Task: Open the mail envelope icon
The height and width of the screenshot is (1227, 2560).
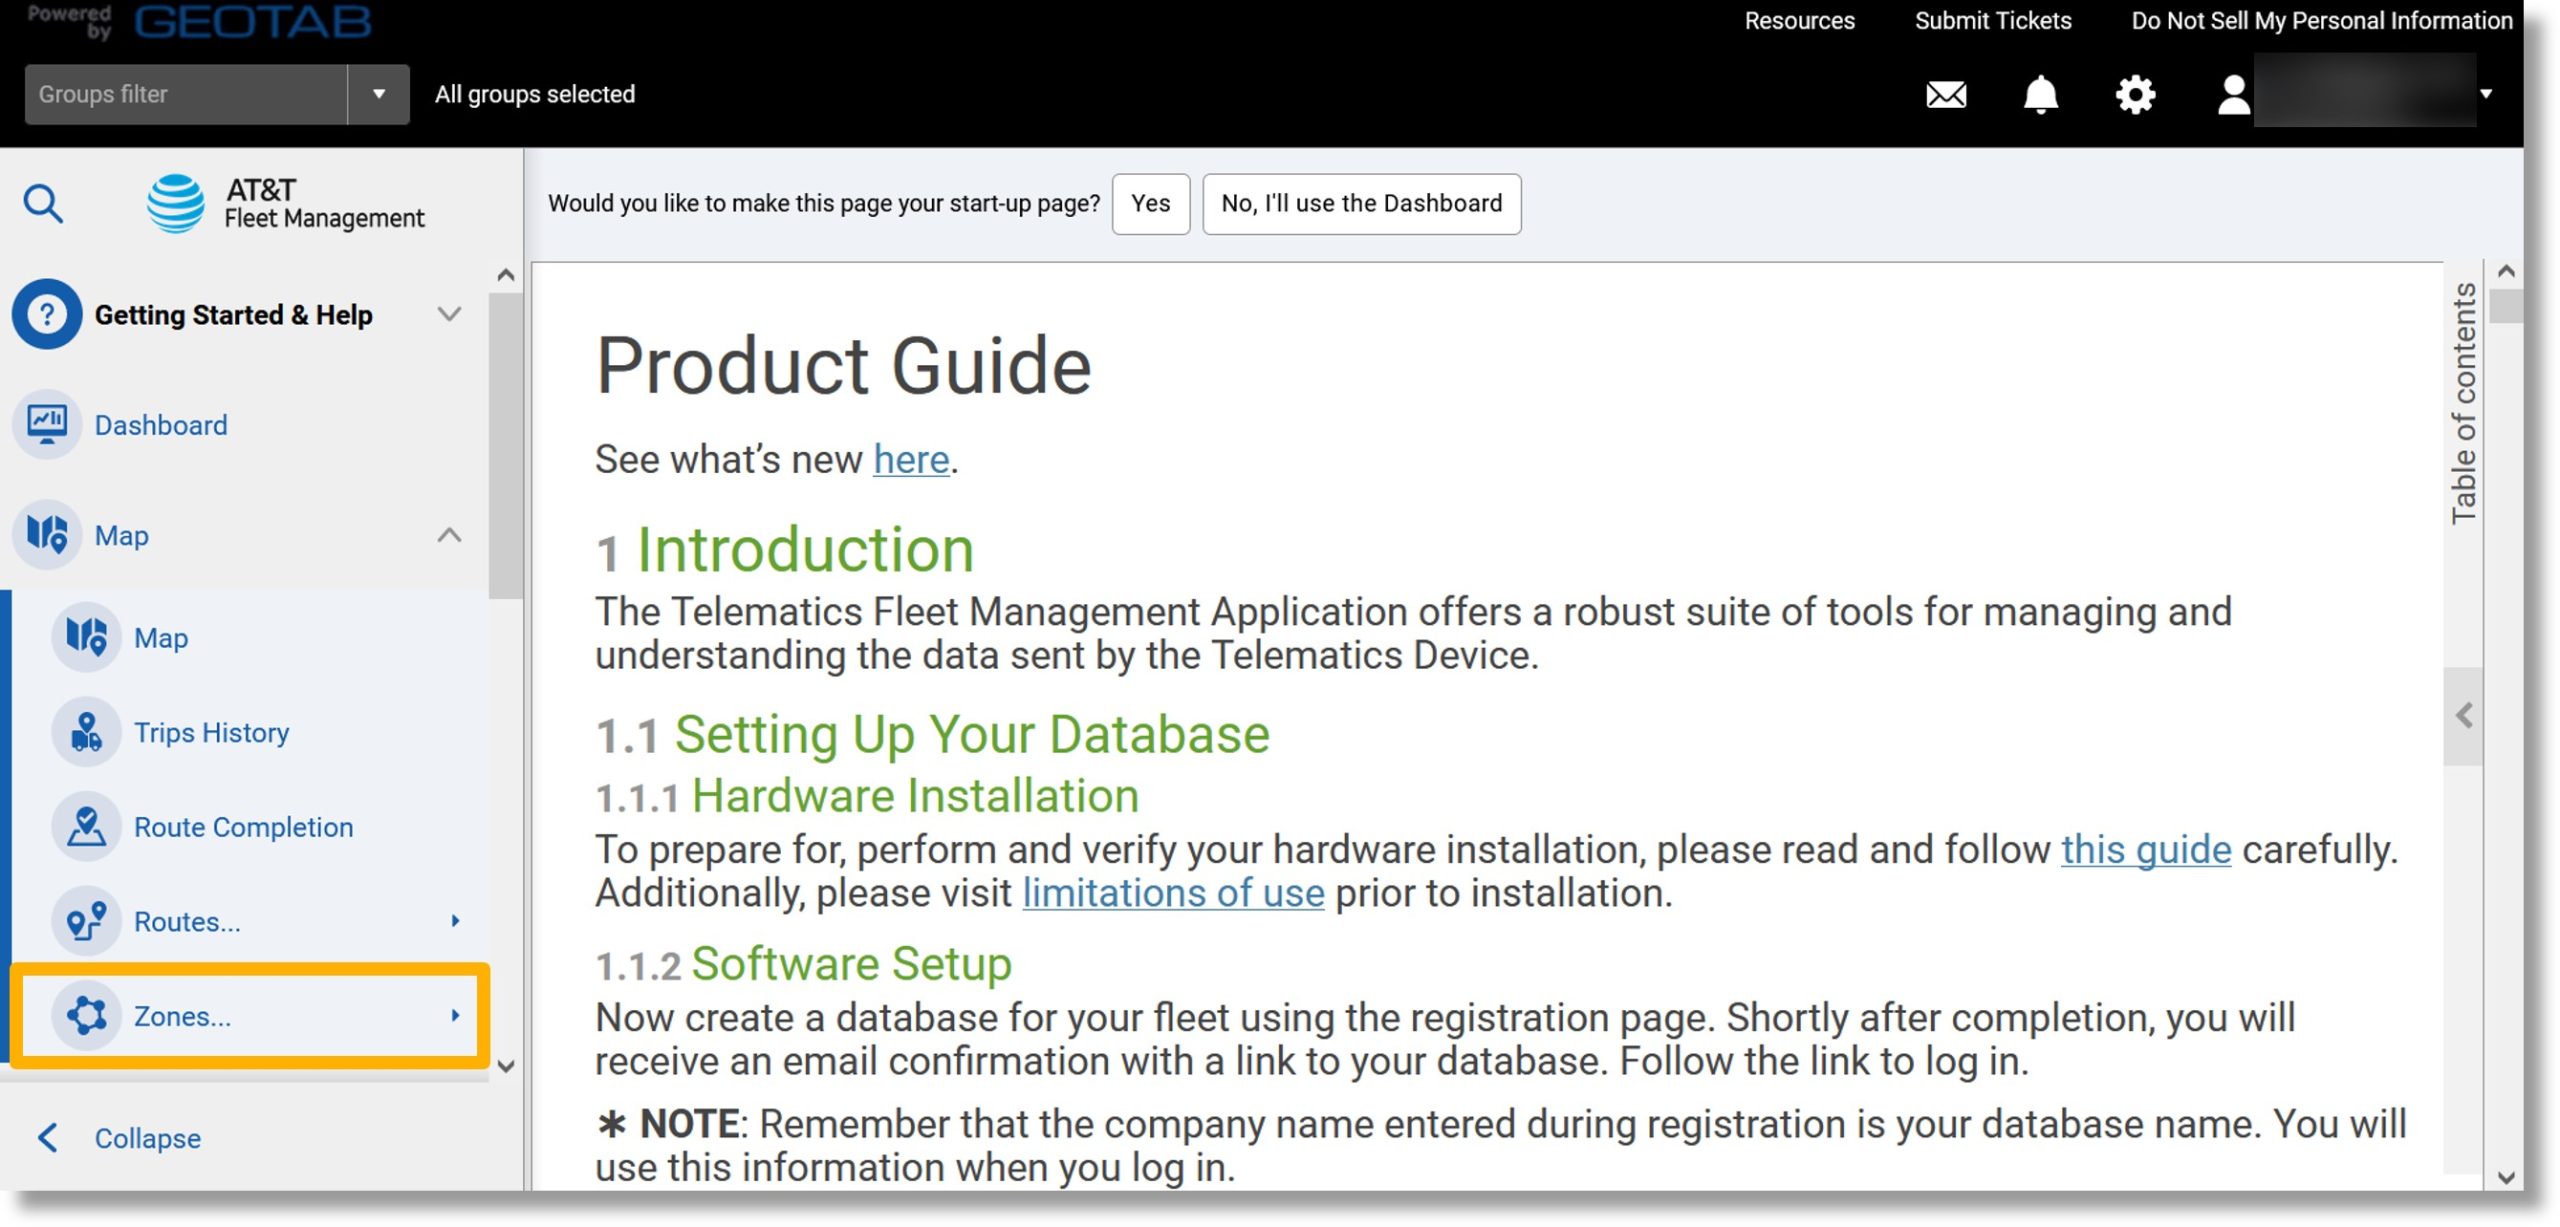Action: coord(1945,95)
